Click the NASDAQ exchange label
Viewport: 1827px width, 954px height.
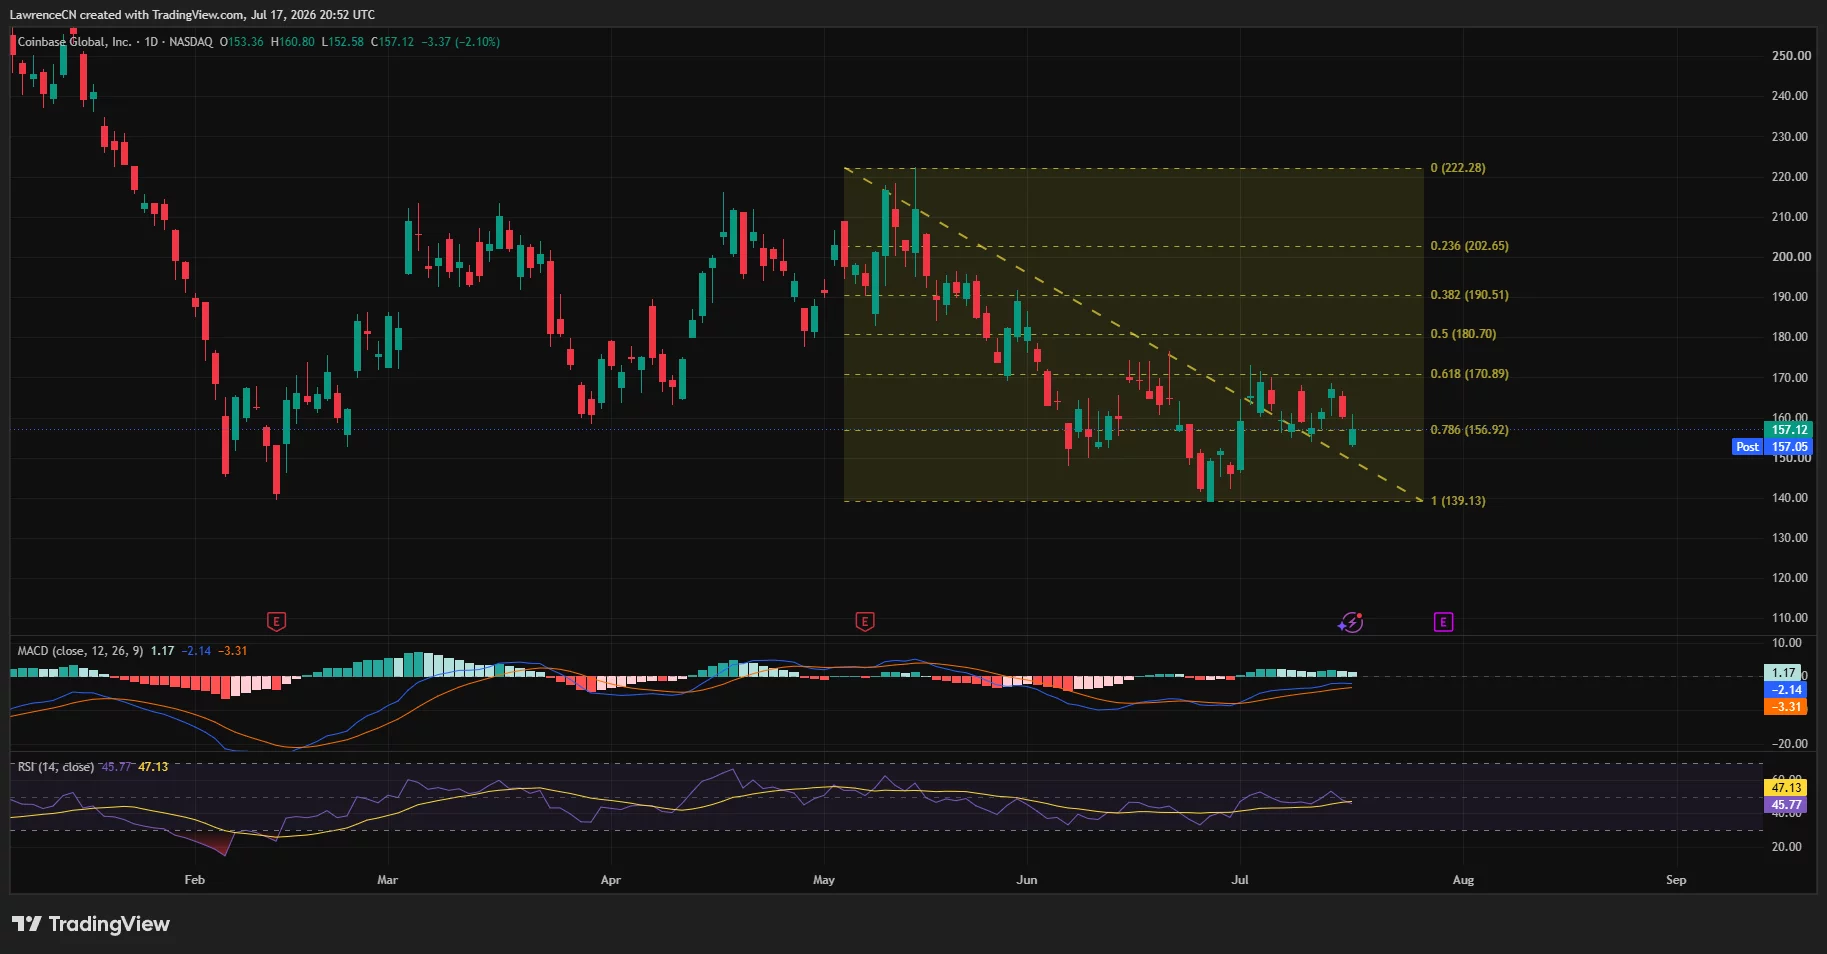tap(191, 42)
